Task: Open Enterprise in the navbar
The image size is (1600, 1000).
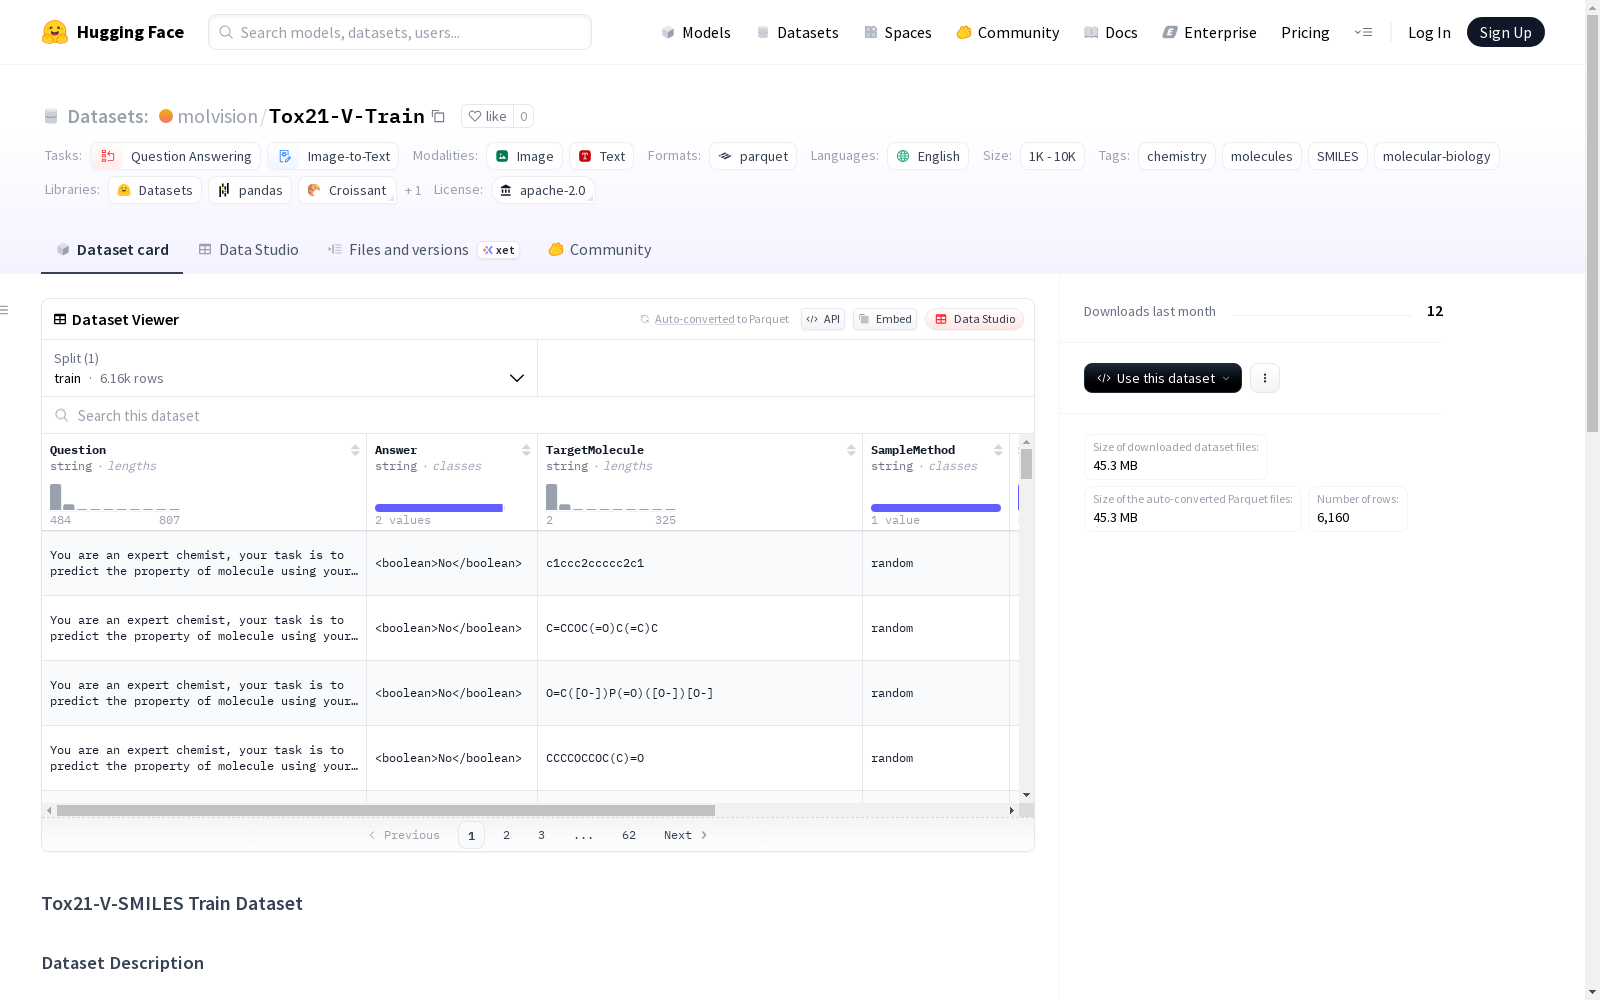Action: [1210, 32]
